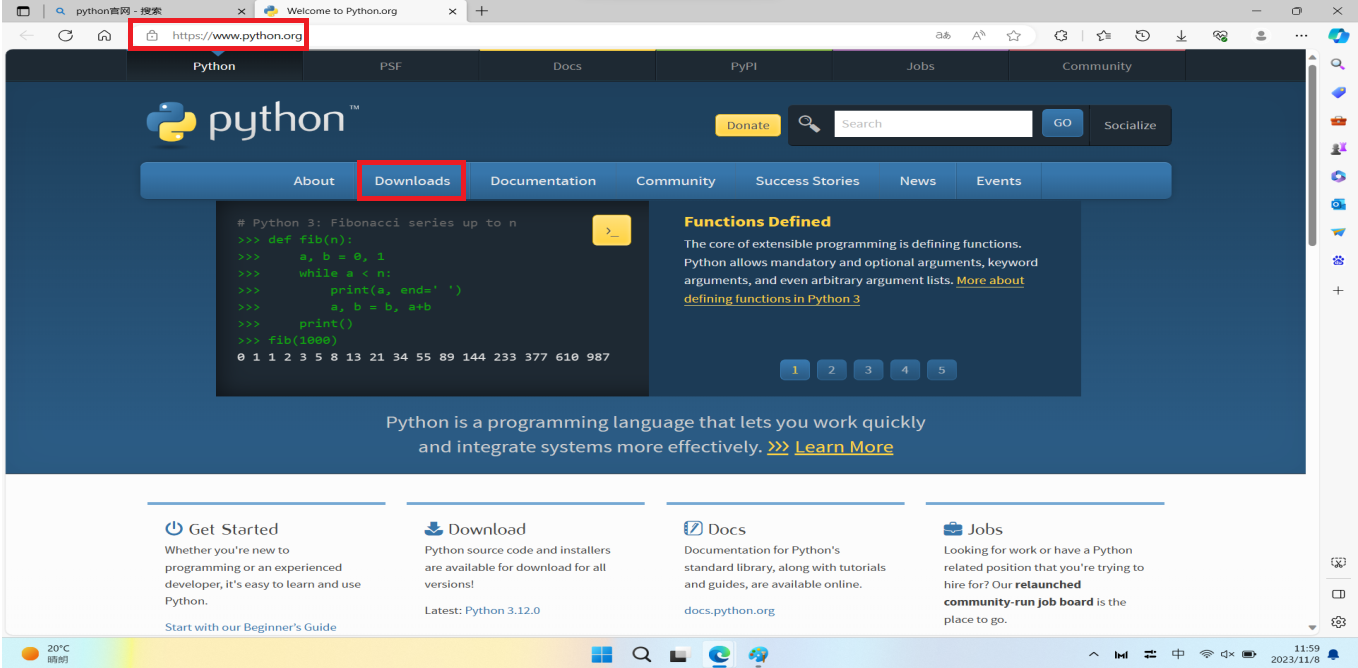Click the GO search button
The height and width of the screenshot is (668, 1358).
(x=1062, y=123)
